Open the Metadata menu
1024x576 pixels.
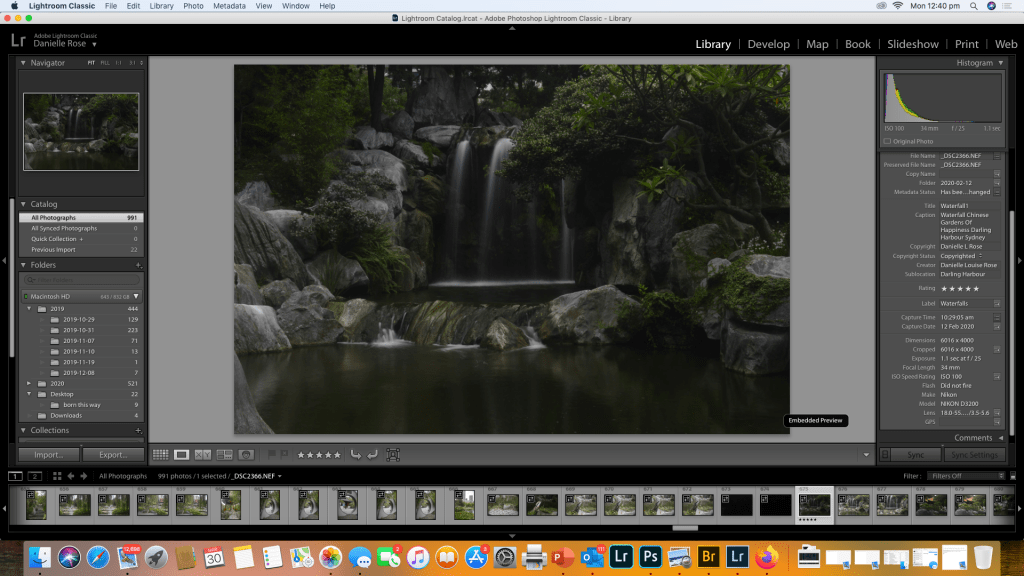[228, 6]
